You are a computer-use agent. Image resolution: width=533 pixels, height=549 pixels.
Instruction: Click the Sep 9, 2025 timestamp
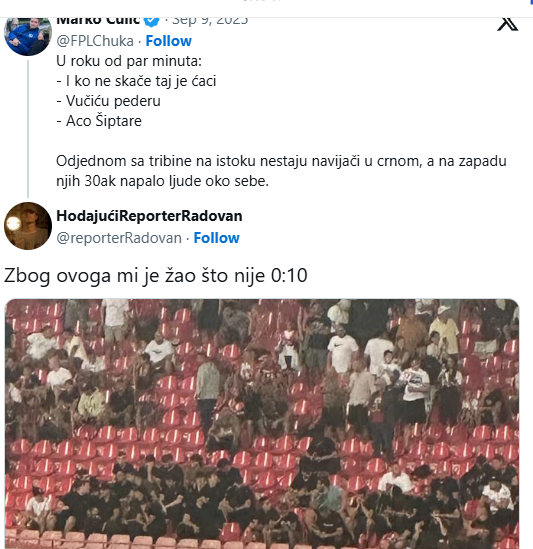tap(210, 21)
